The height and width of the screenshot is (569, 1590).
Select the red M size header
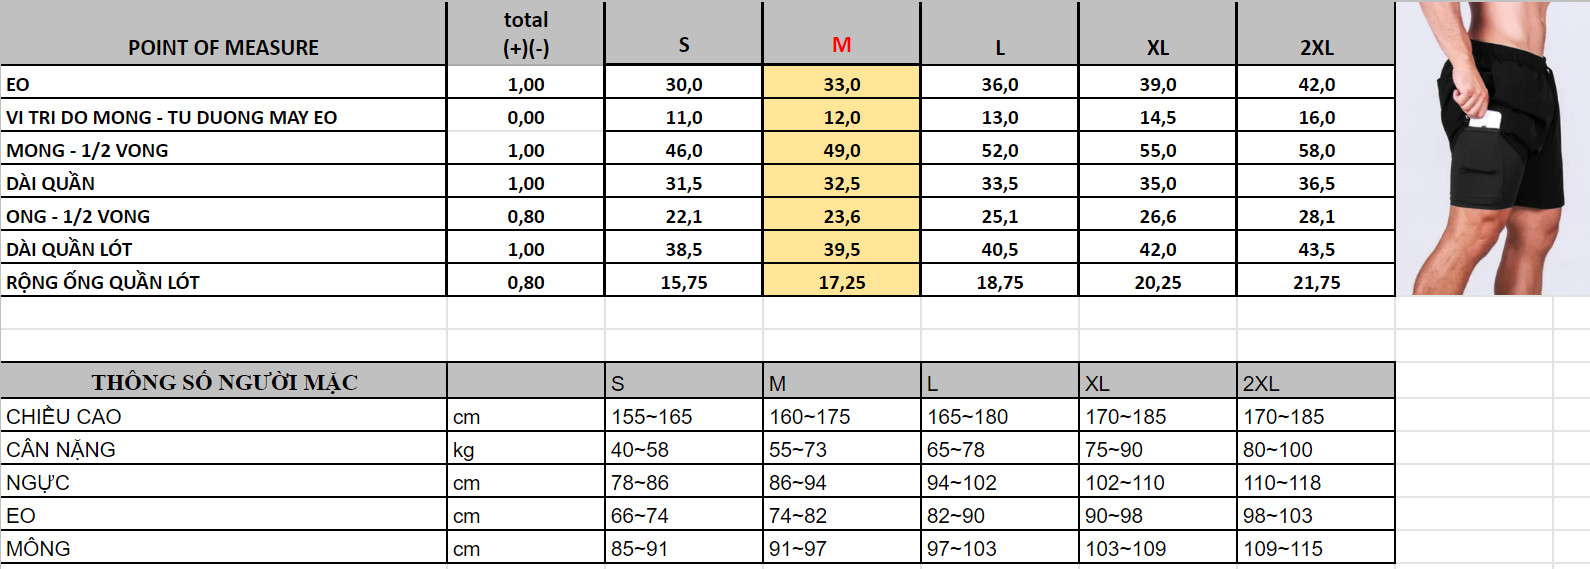(841, 34)
